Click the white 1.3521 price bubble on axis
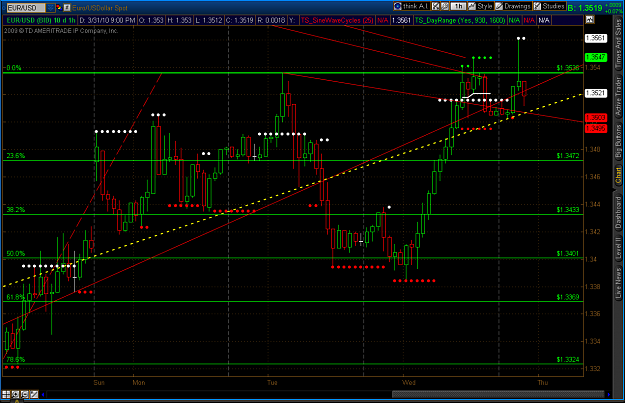The height and width of the screenshot is (403, 625). (x=596, y=93)
